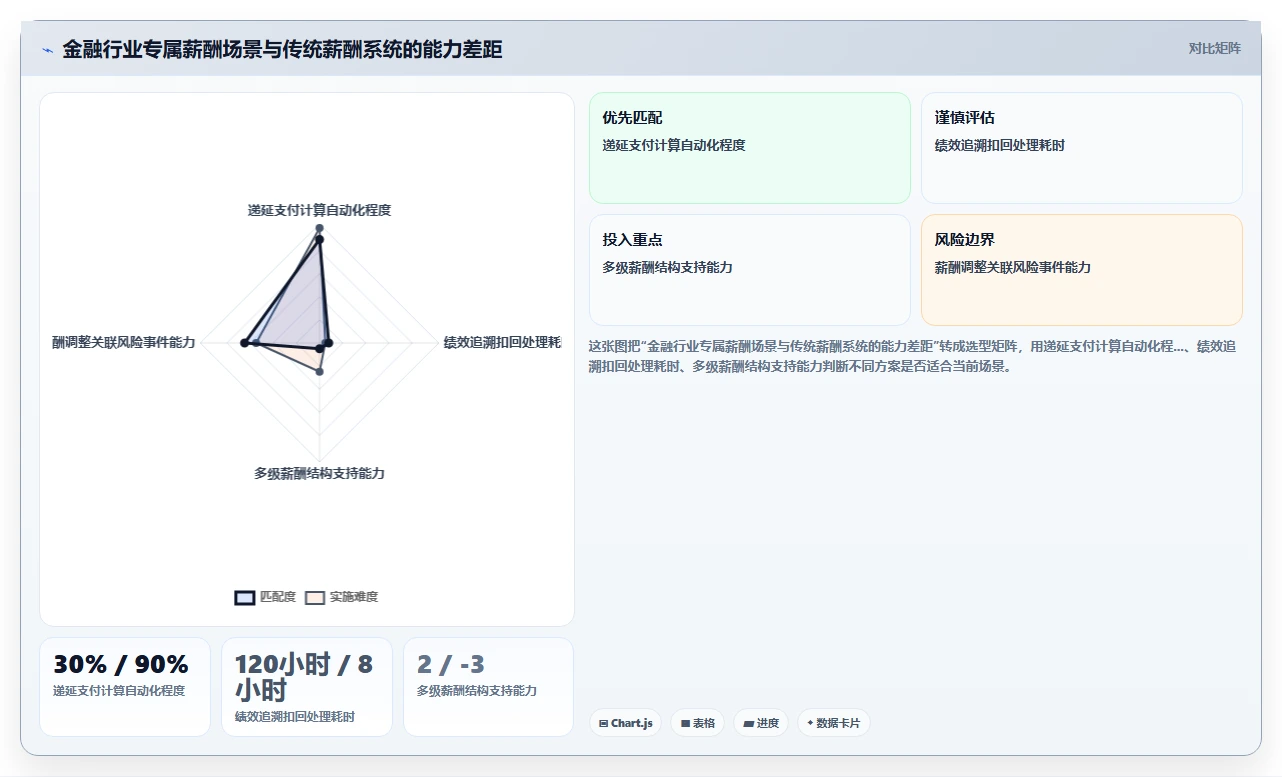Open the 谨慎评估 card
Viewport: 1282px width, 777px height.
pyautogui.click(x=1082, y=148)
